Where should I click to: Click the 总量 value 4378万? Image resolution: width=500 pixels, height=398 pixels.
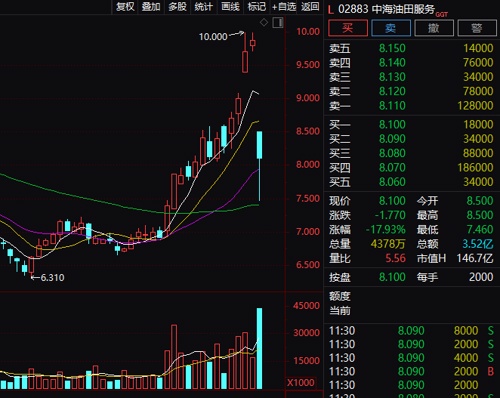click(388, 244)
